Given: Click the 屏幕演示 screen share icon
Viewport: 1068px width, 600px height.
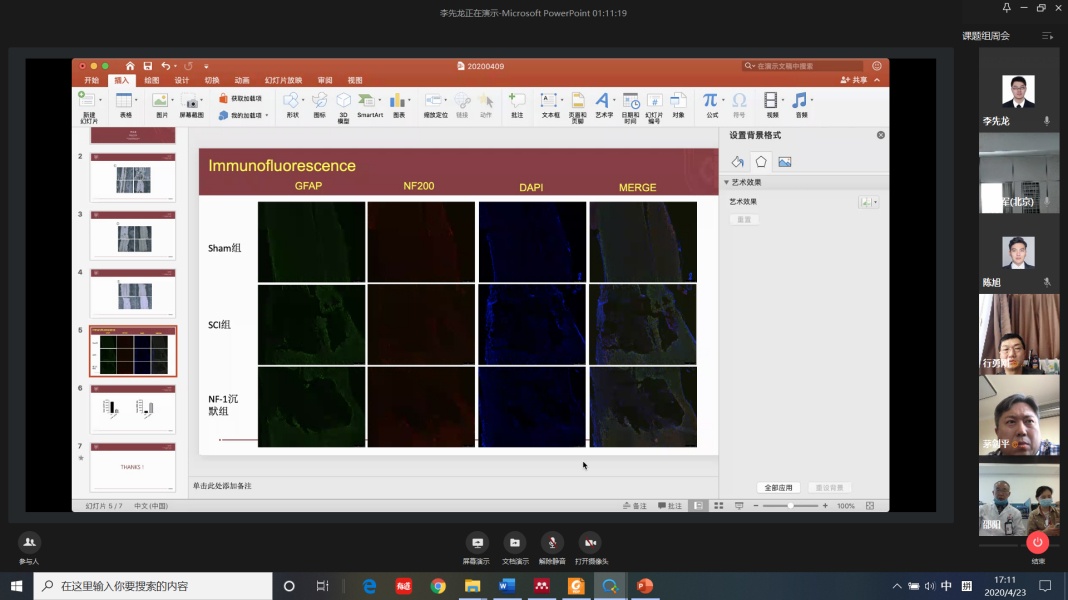Looking at the screenshot, I should click(x=477, y=542).
